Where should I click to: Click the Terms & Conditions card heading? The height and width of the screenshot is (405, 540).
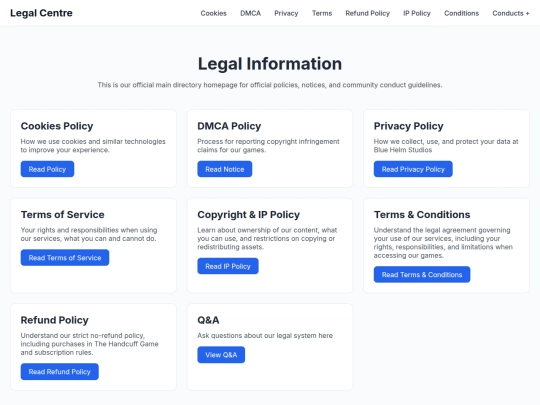[x=422, y=215]
